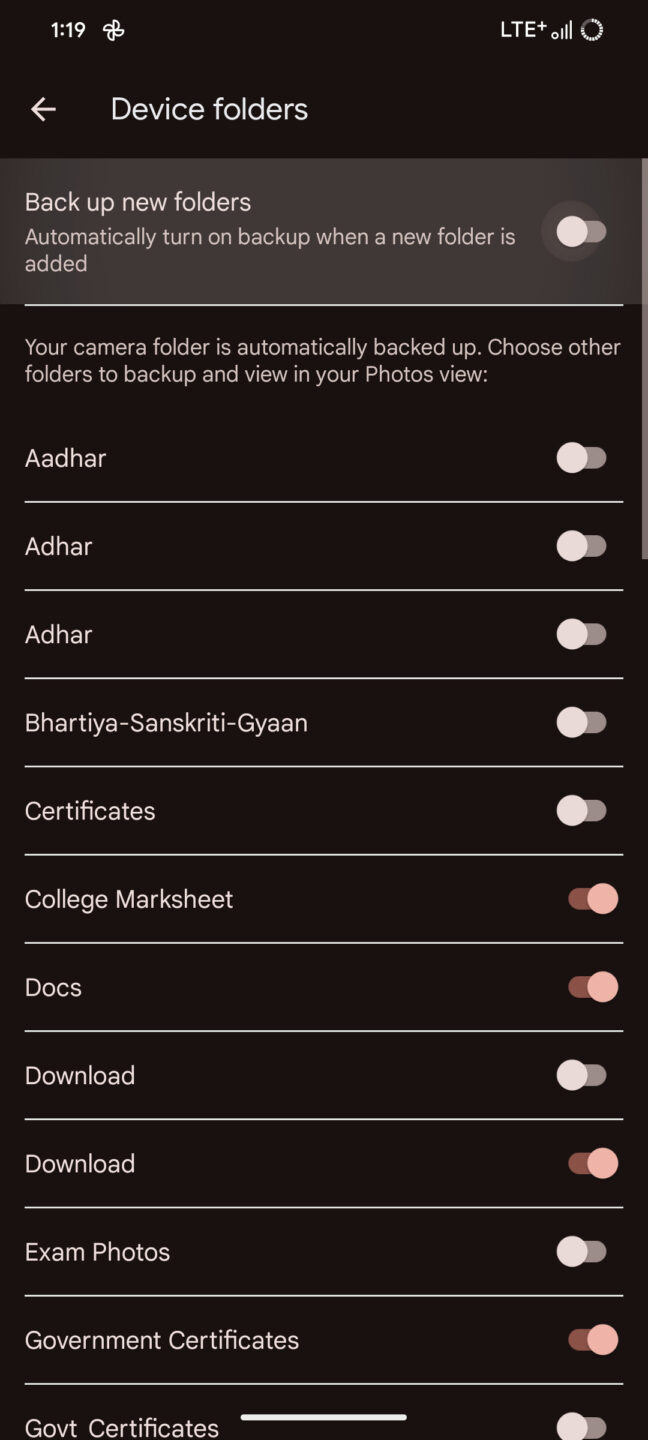Turn off the enabled Download folder toggle

pyautogui.click(x=593, y=1163)
